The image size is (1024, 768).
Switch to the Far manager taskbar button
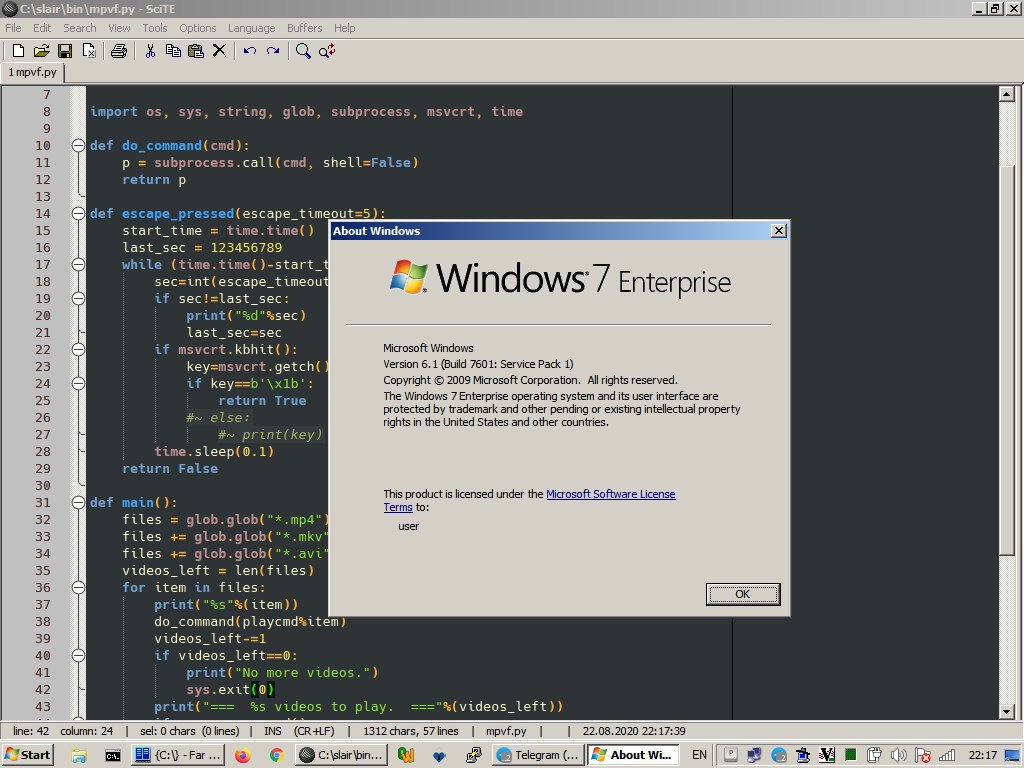178,755
